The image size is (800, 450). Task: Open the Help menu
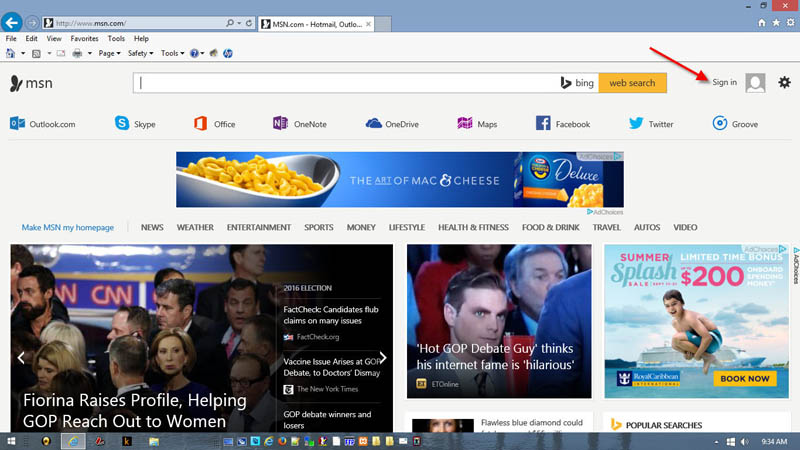tap(141, 39)
